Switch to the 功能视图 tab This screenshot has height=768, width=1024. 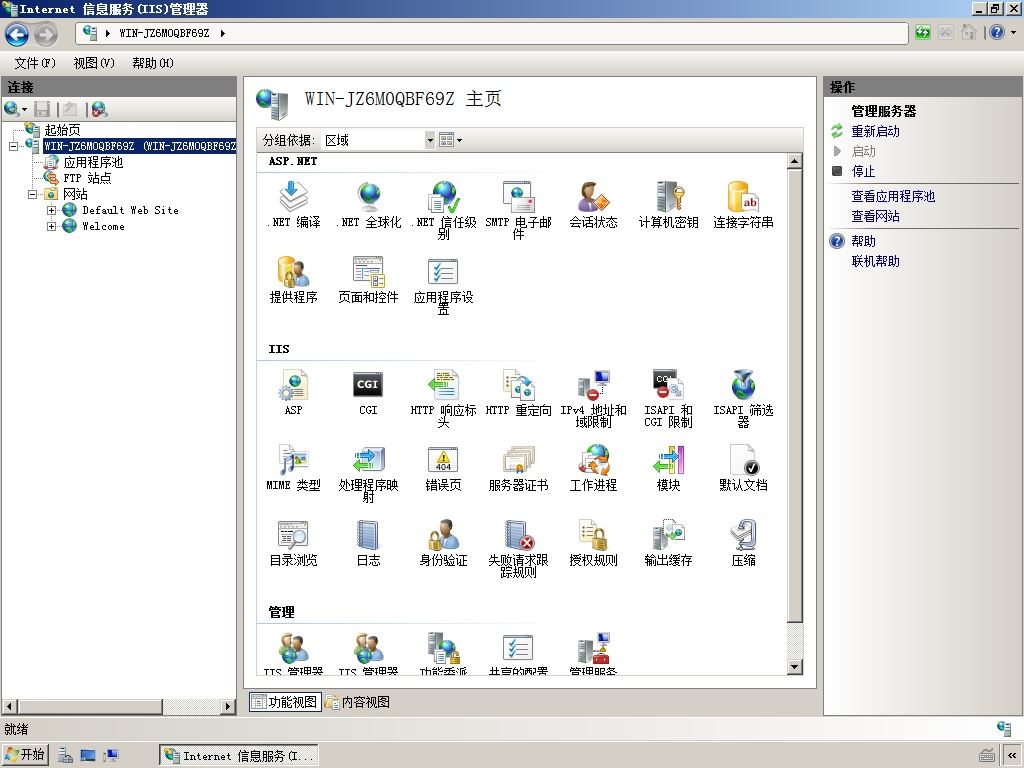(285, 702)
